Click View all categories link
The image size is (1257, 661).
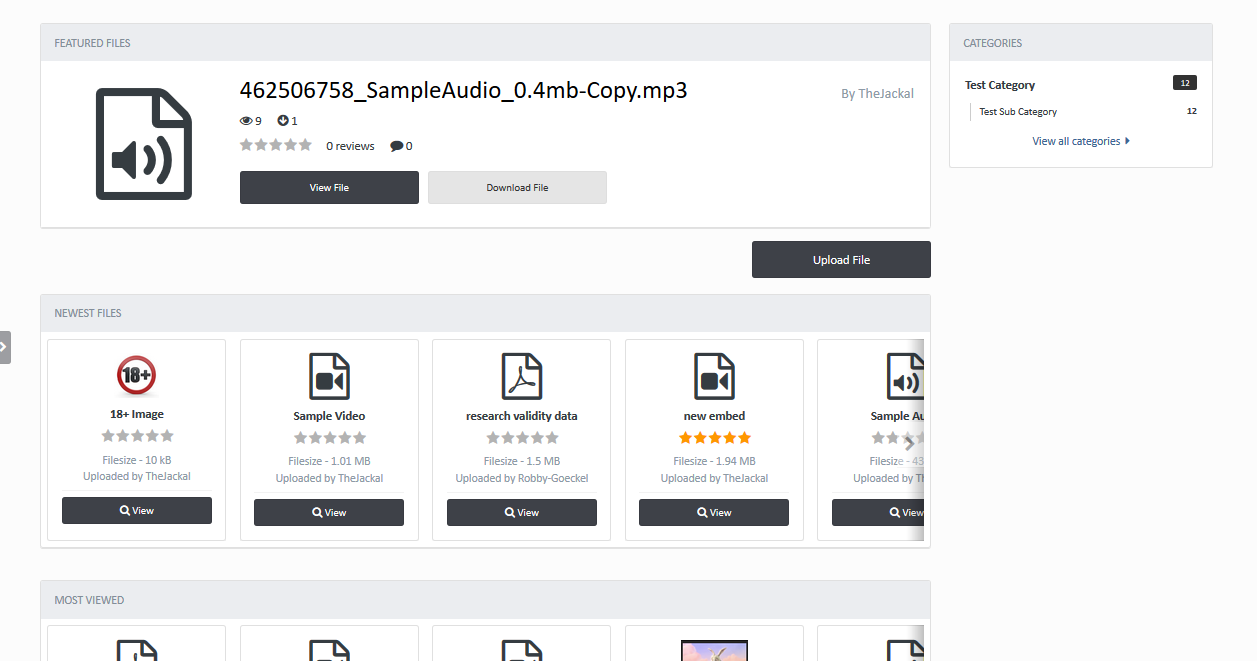click(1081, 141)
